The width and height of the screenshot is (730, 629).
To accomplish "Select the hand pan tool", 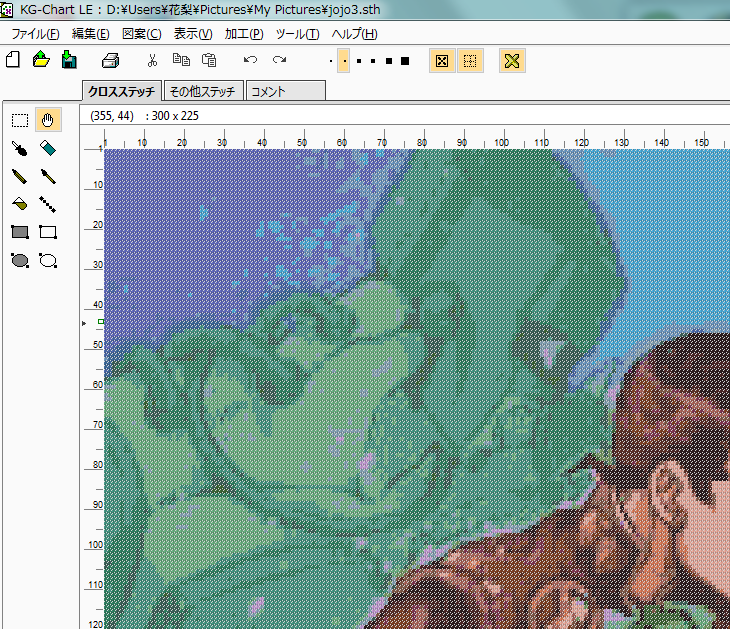I will tap(48, 120).
